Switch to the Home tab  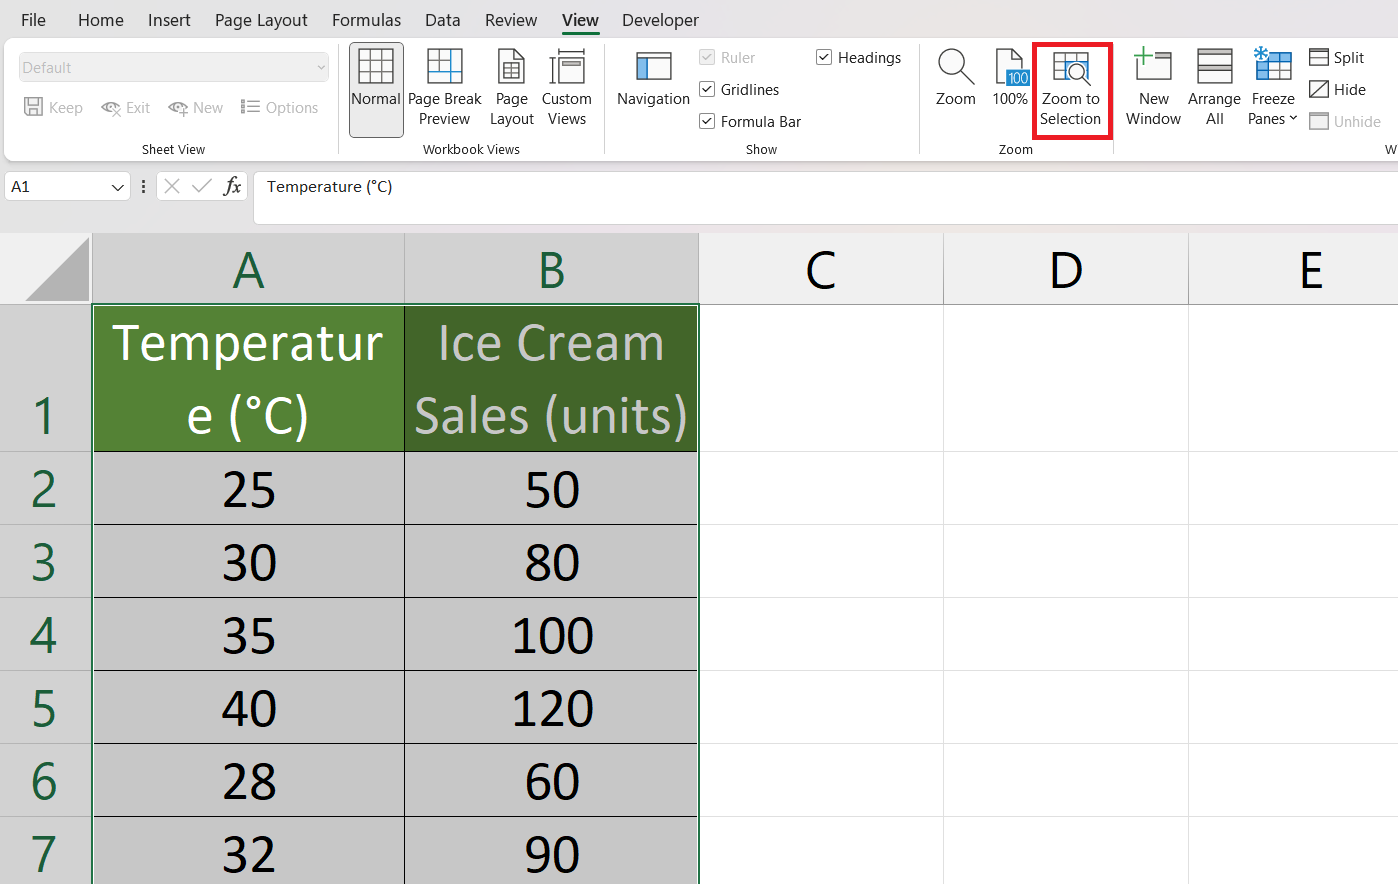pos(101,20)
